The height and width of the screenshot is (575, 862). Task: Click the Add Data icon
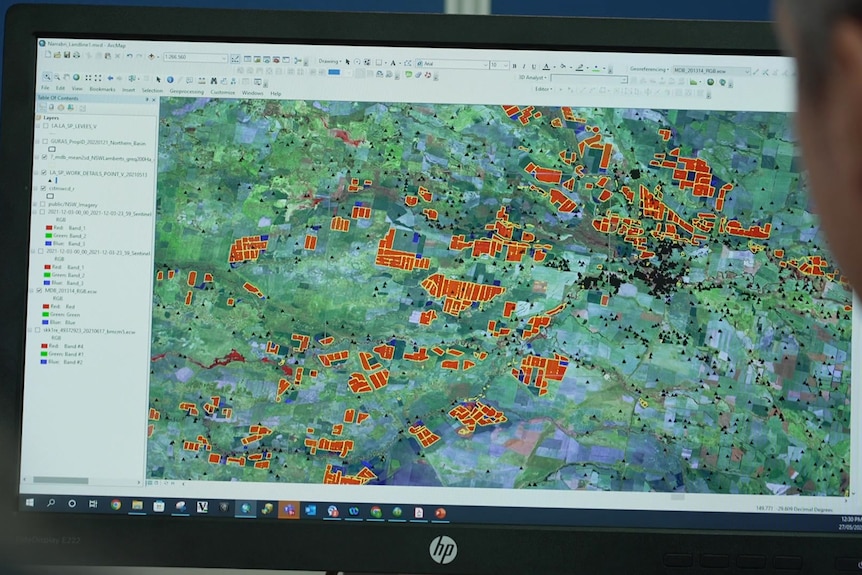(x=151, y=57)
